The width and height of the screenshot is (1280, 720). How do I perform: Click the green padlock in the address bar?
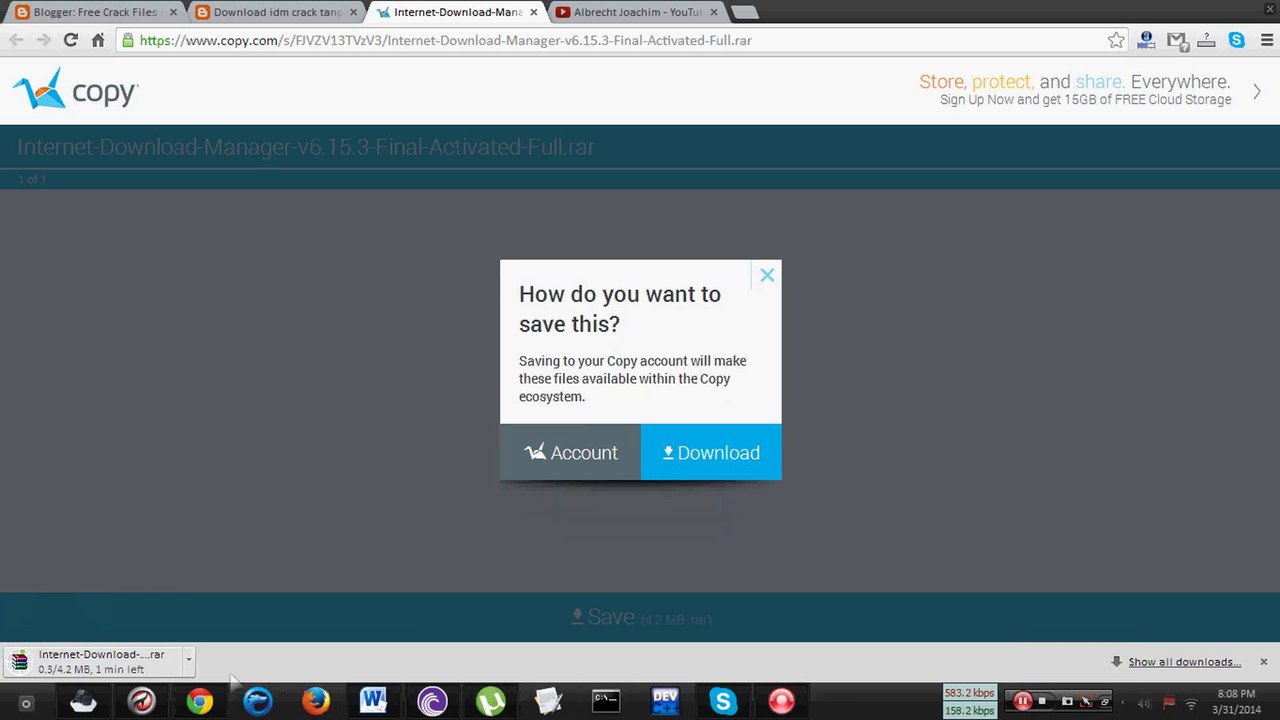click(x=127, y=41)
